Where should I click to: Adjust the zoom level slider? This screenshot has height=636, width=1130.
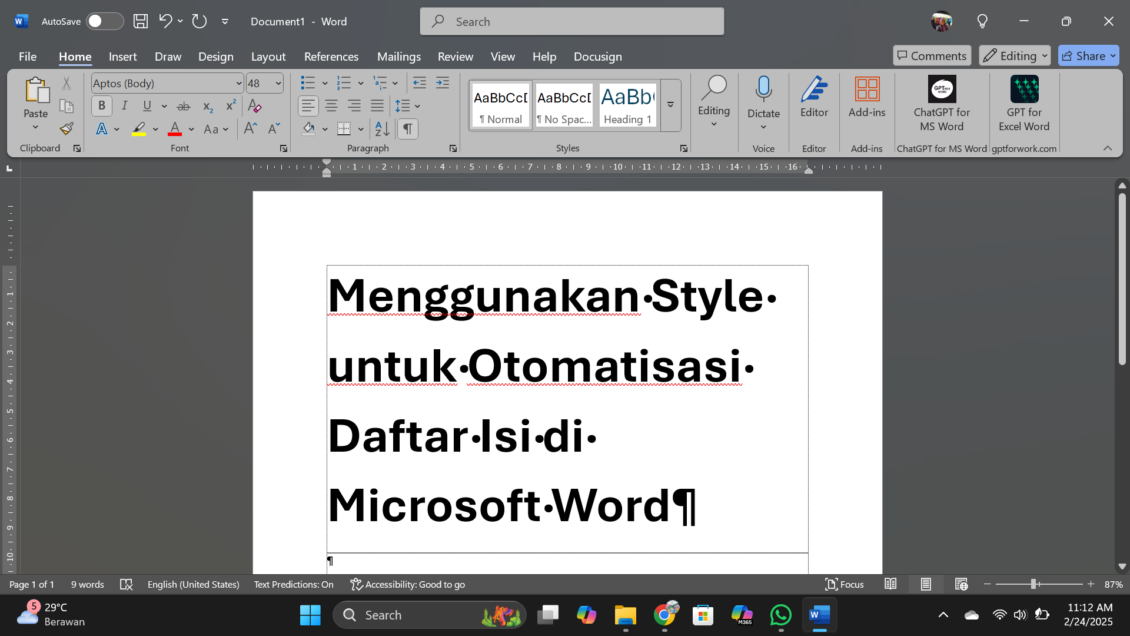1033,584
